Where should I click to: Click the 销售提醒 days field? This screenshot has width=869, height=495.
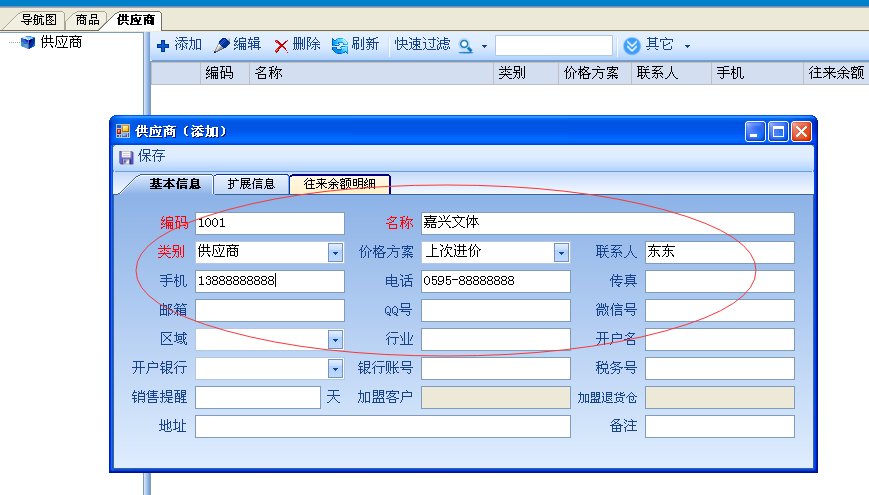coord(258,397)
